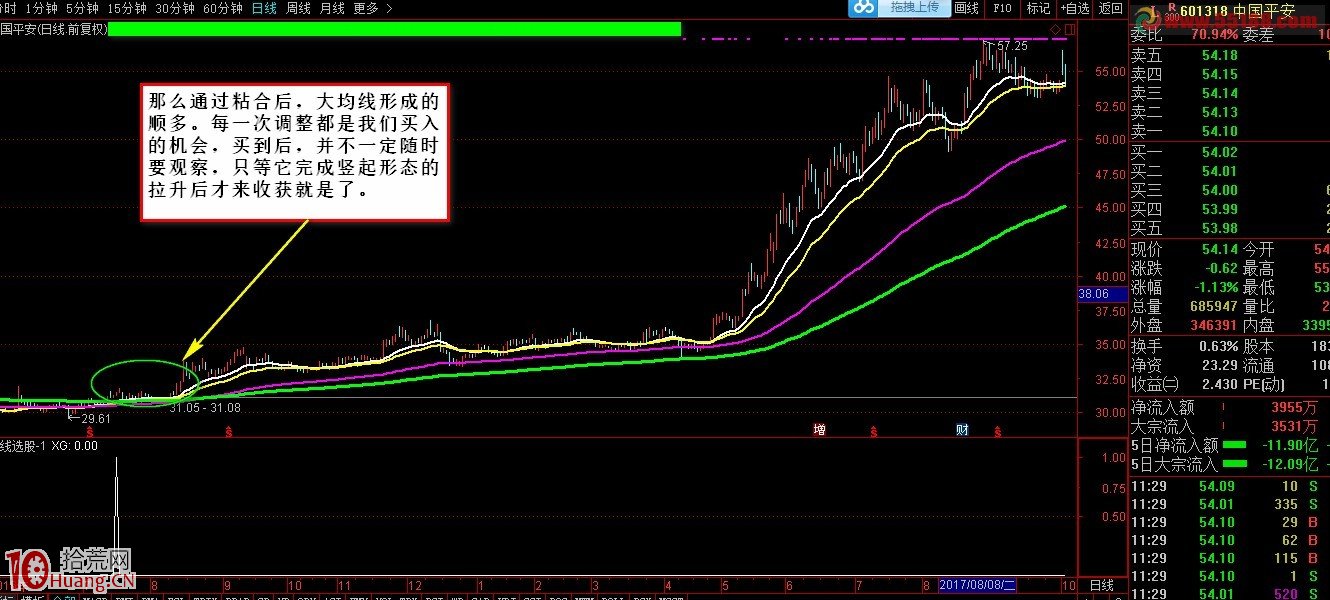The height and width of the screenshot is (600, 1330).
Task: Select the 30分钟 period tab
Action: tap(175, 8)
